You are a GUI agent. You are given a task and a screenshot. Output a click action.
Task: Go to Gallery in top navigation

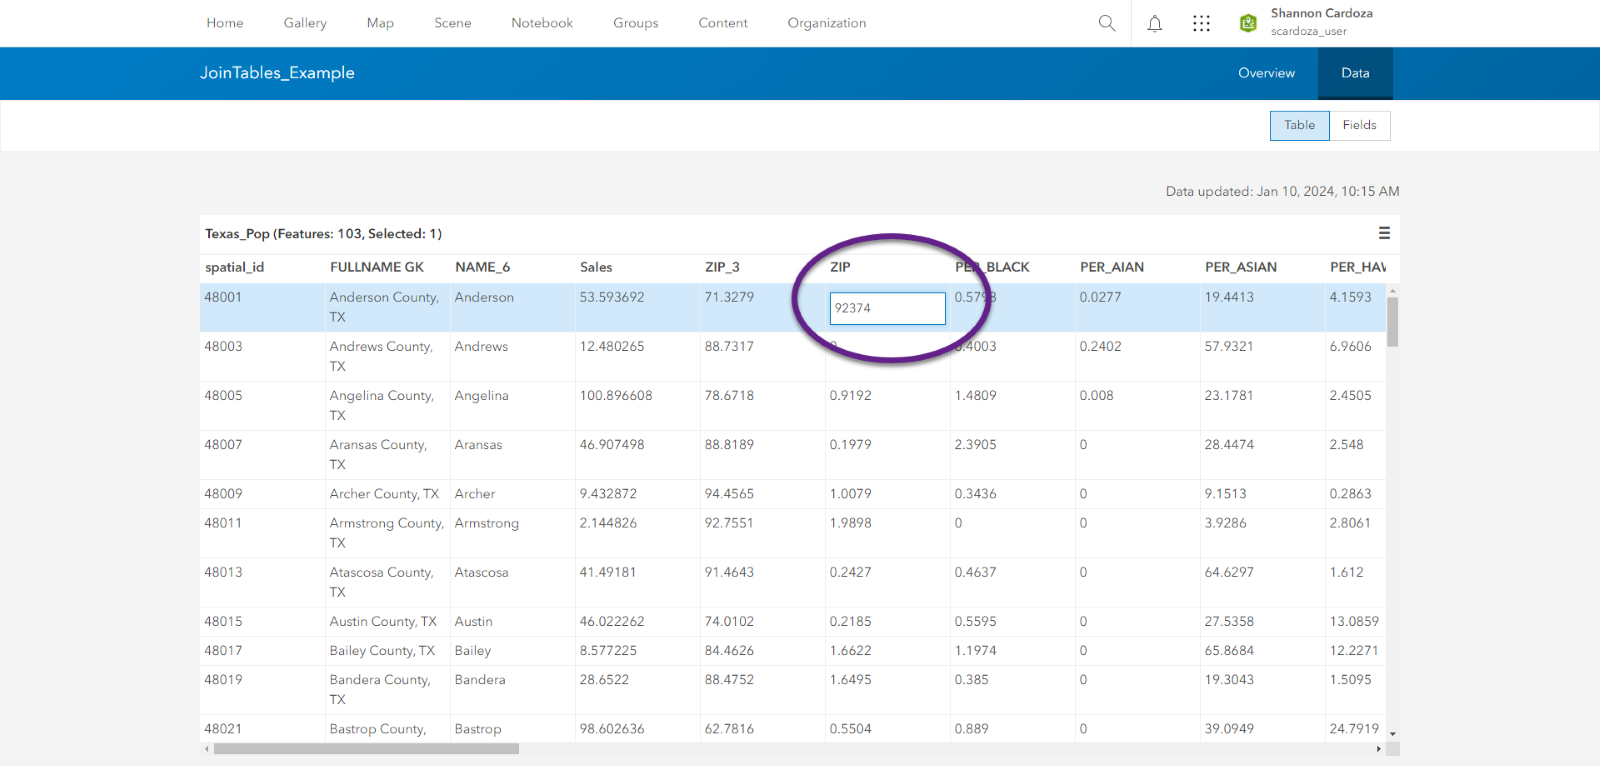coord(305,23)
